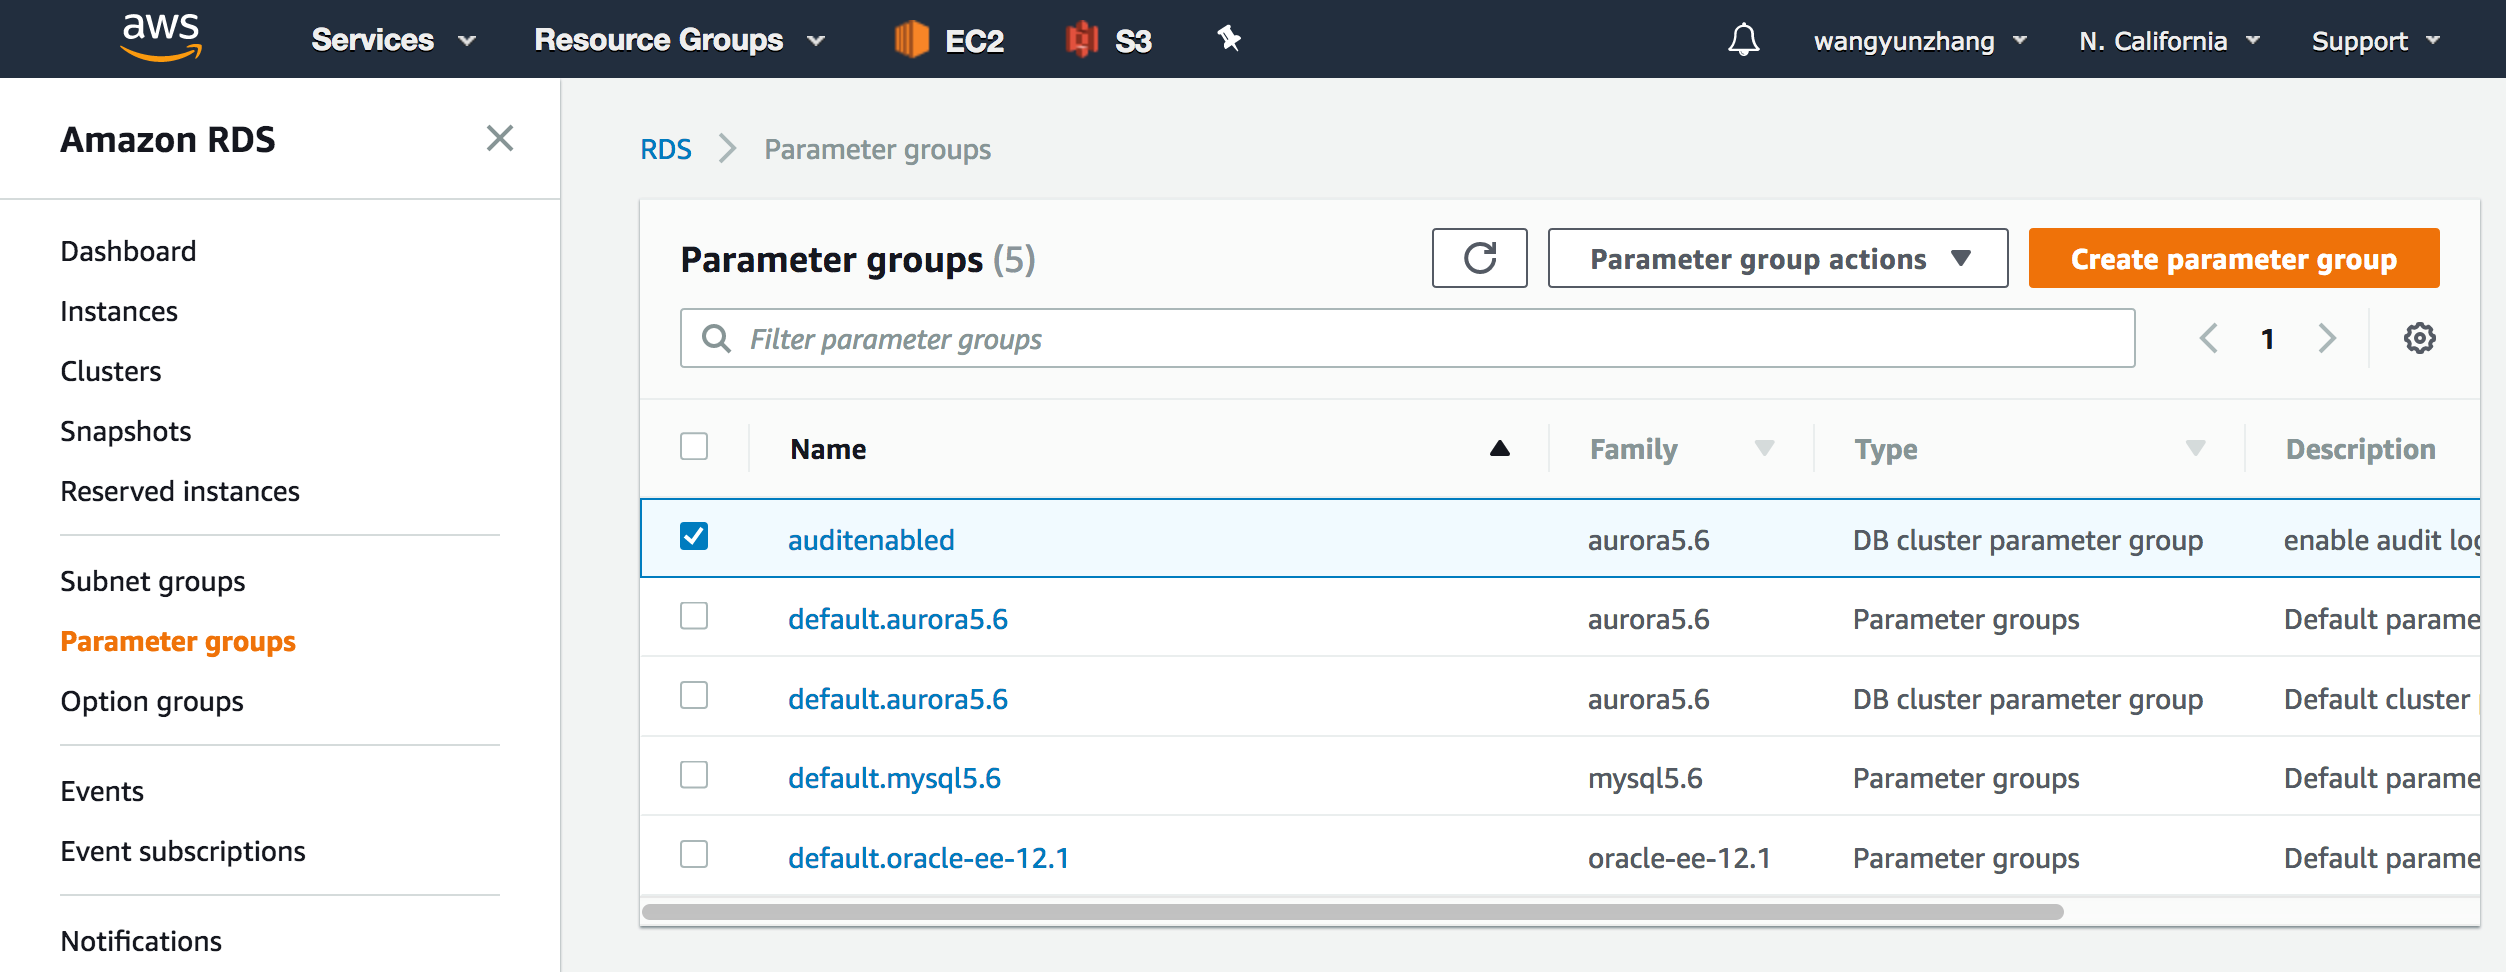The image size is (2506, 972).
Task: Go to Dashboard in sidebar
Action: tap(128, 251)
